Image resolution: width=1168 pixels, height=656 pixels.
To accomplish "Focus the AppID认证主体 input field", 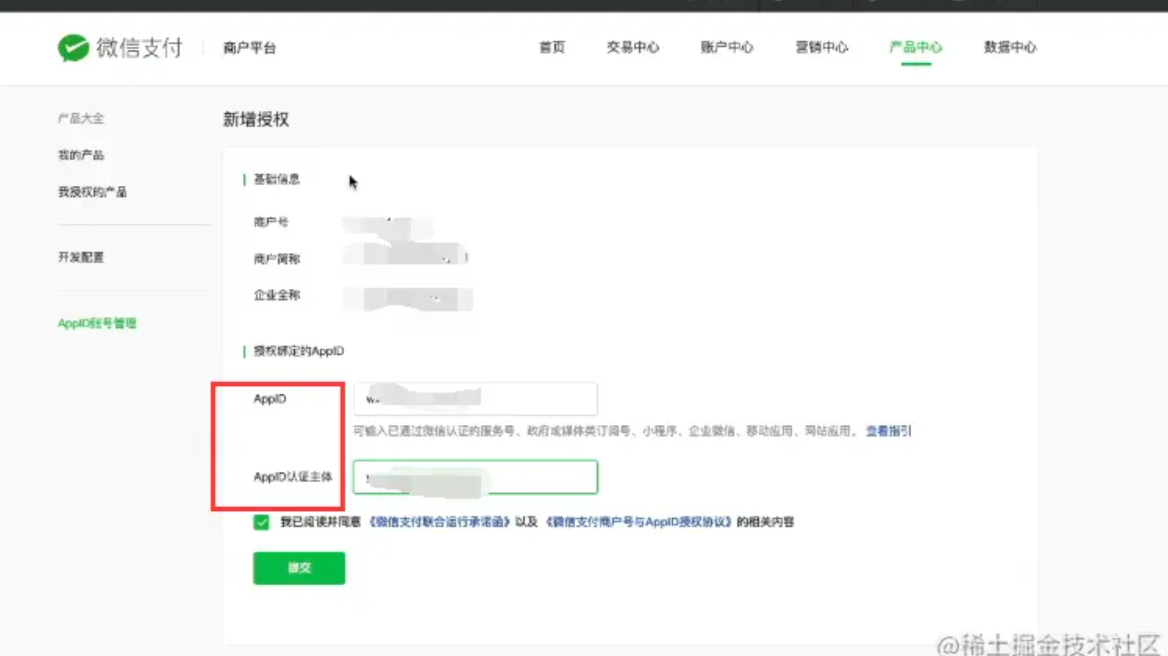I will pyautogui.click(x=475, y=477).
